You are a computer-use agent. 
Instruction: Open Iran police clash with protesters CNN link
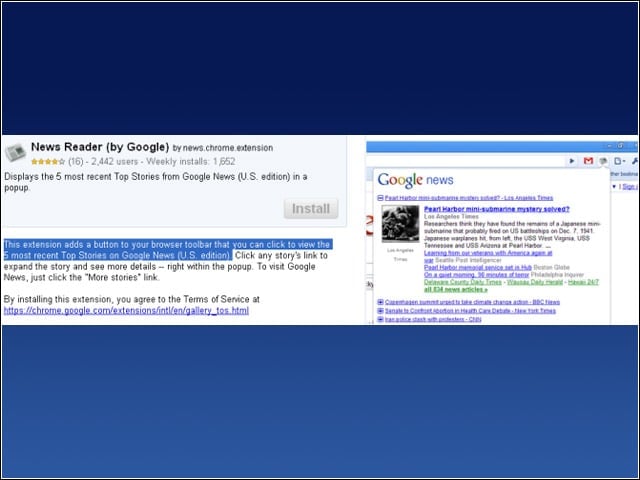[x=433, y=319]
